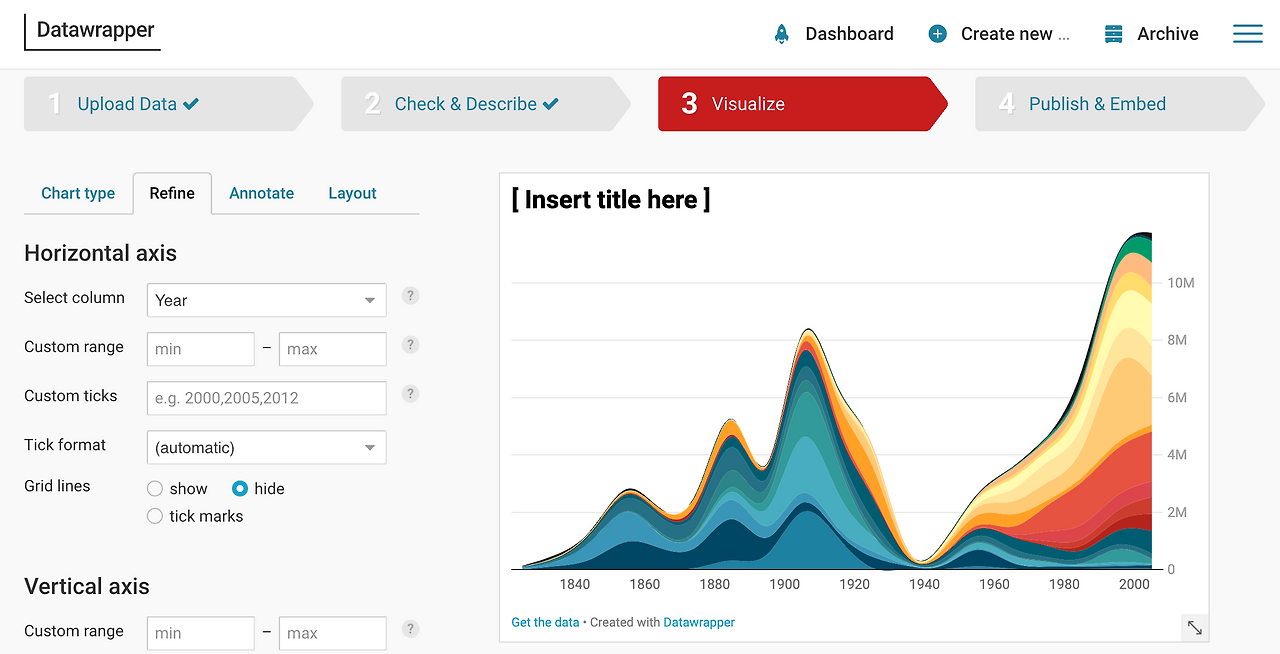Click the 1900 horizontal axis label
This screenshot has width=1280, height=654.
pyautogui.click(x=785, y=584)
